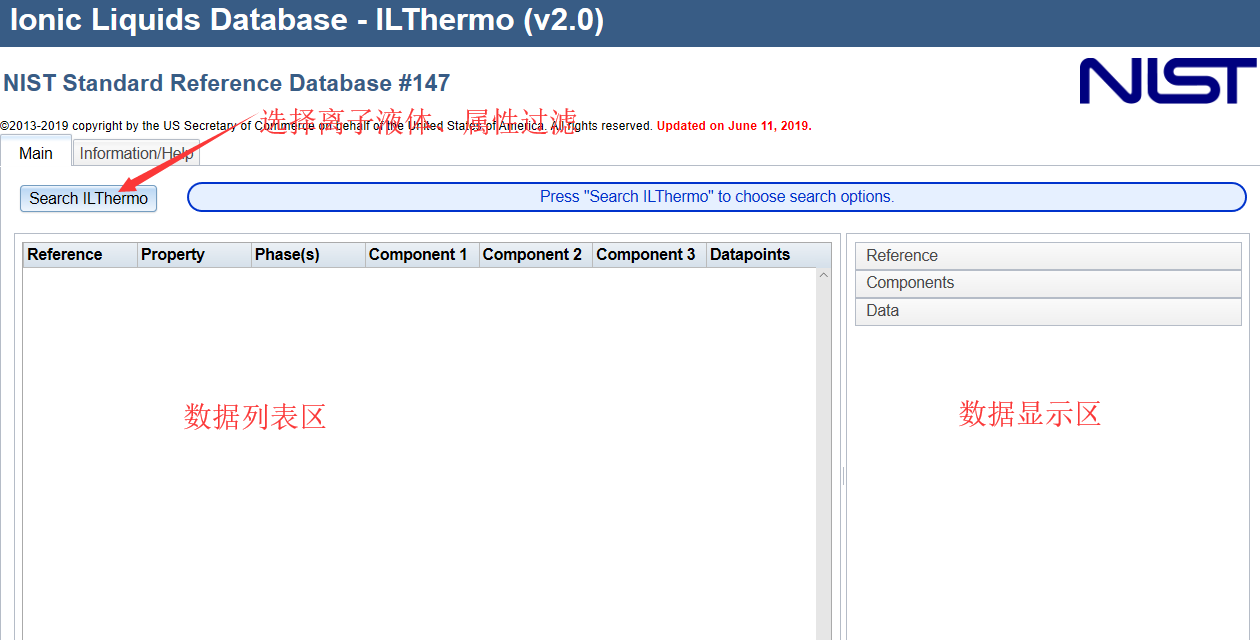Click the Search ILThermo button
The image size is (1260, 640).
[x=88, y=198]
